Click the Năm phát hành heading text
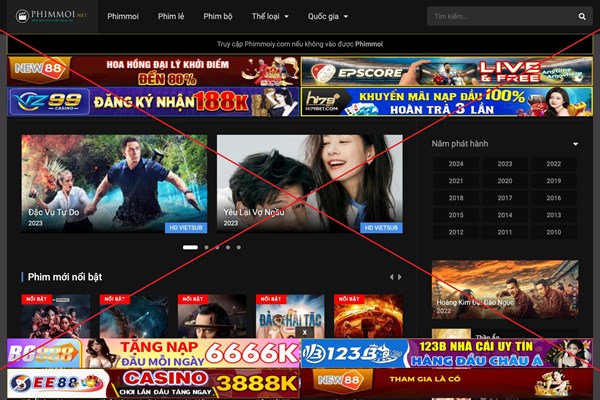Image resolution: width=600 pixels, height=400 pixels. [x=460, y=144]
